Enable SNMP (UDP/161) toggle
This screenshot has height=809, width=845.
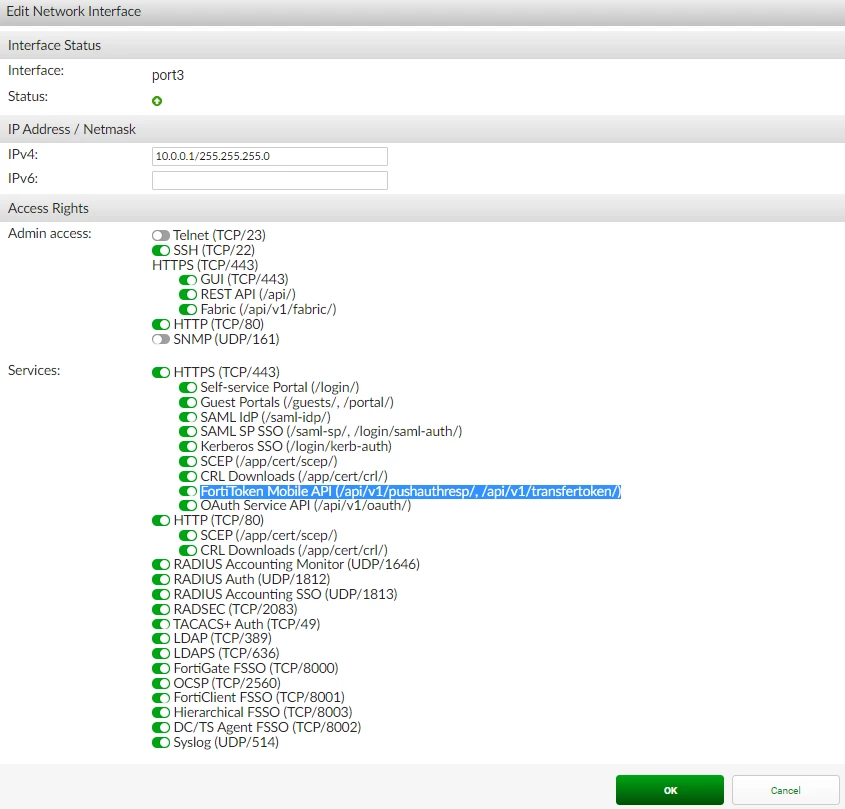click(161, 340)
